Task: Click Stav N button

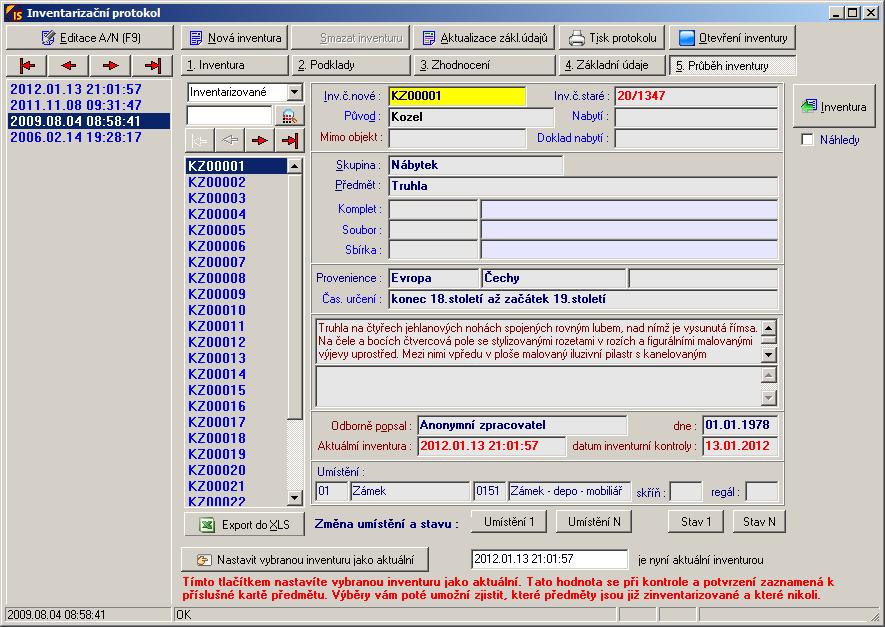Action: click(x=759, y=521)
